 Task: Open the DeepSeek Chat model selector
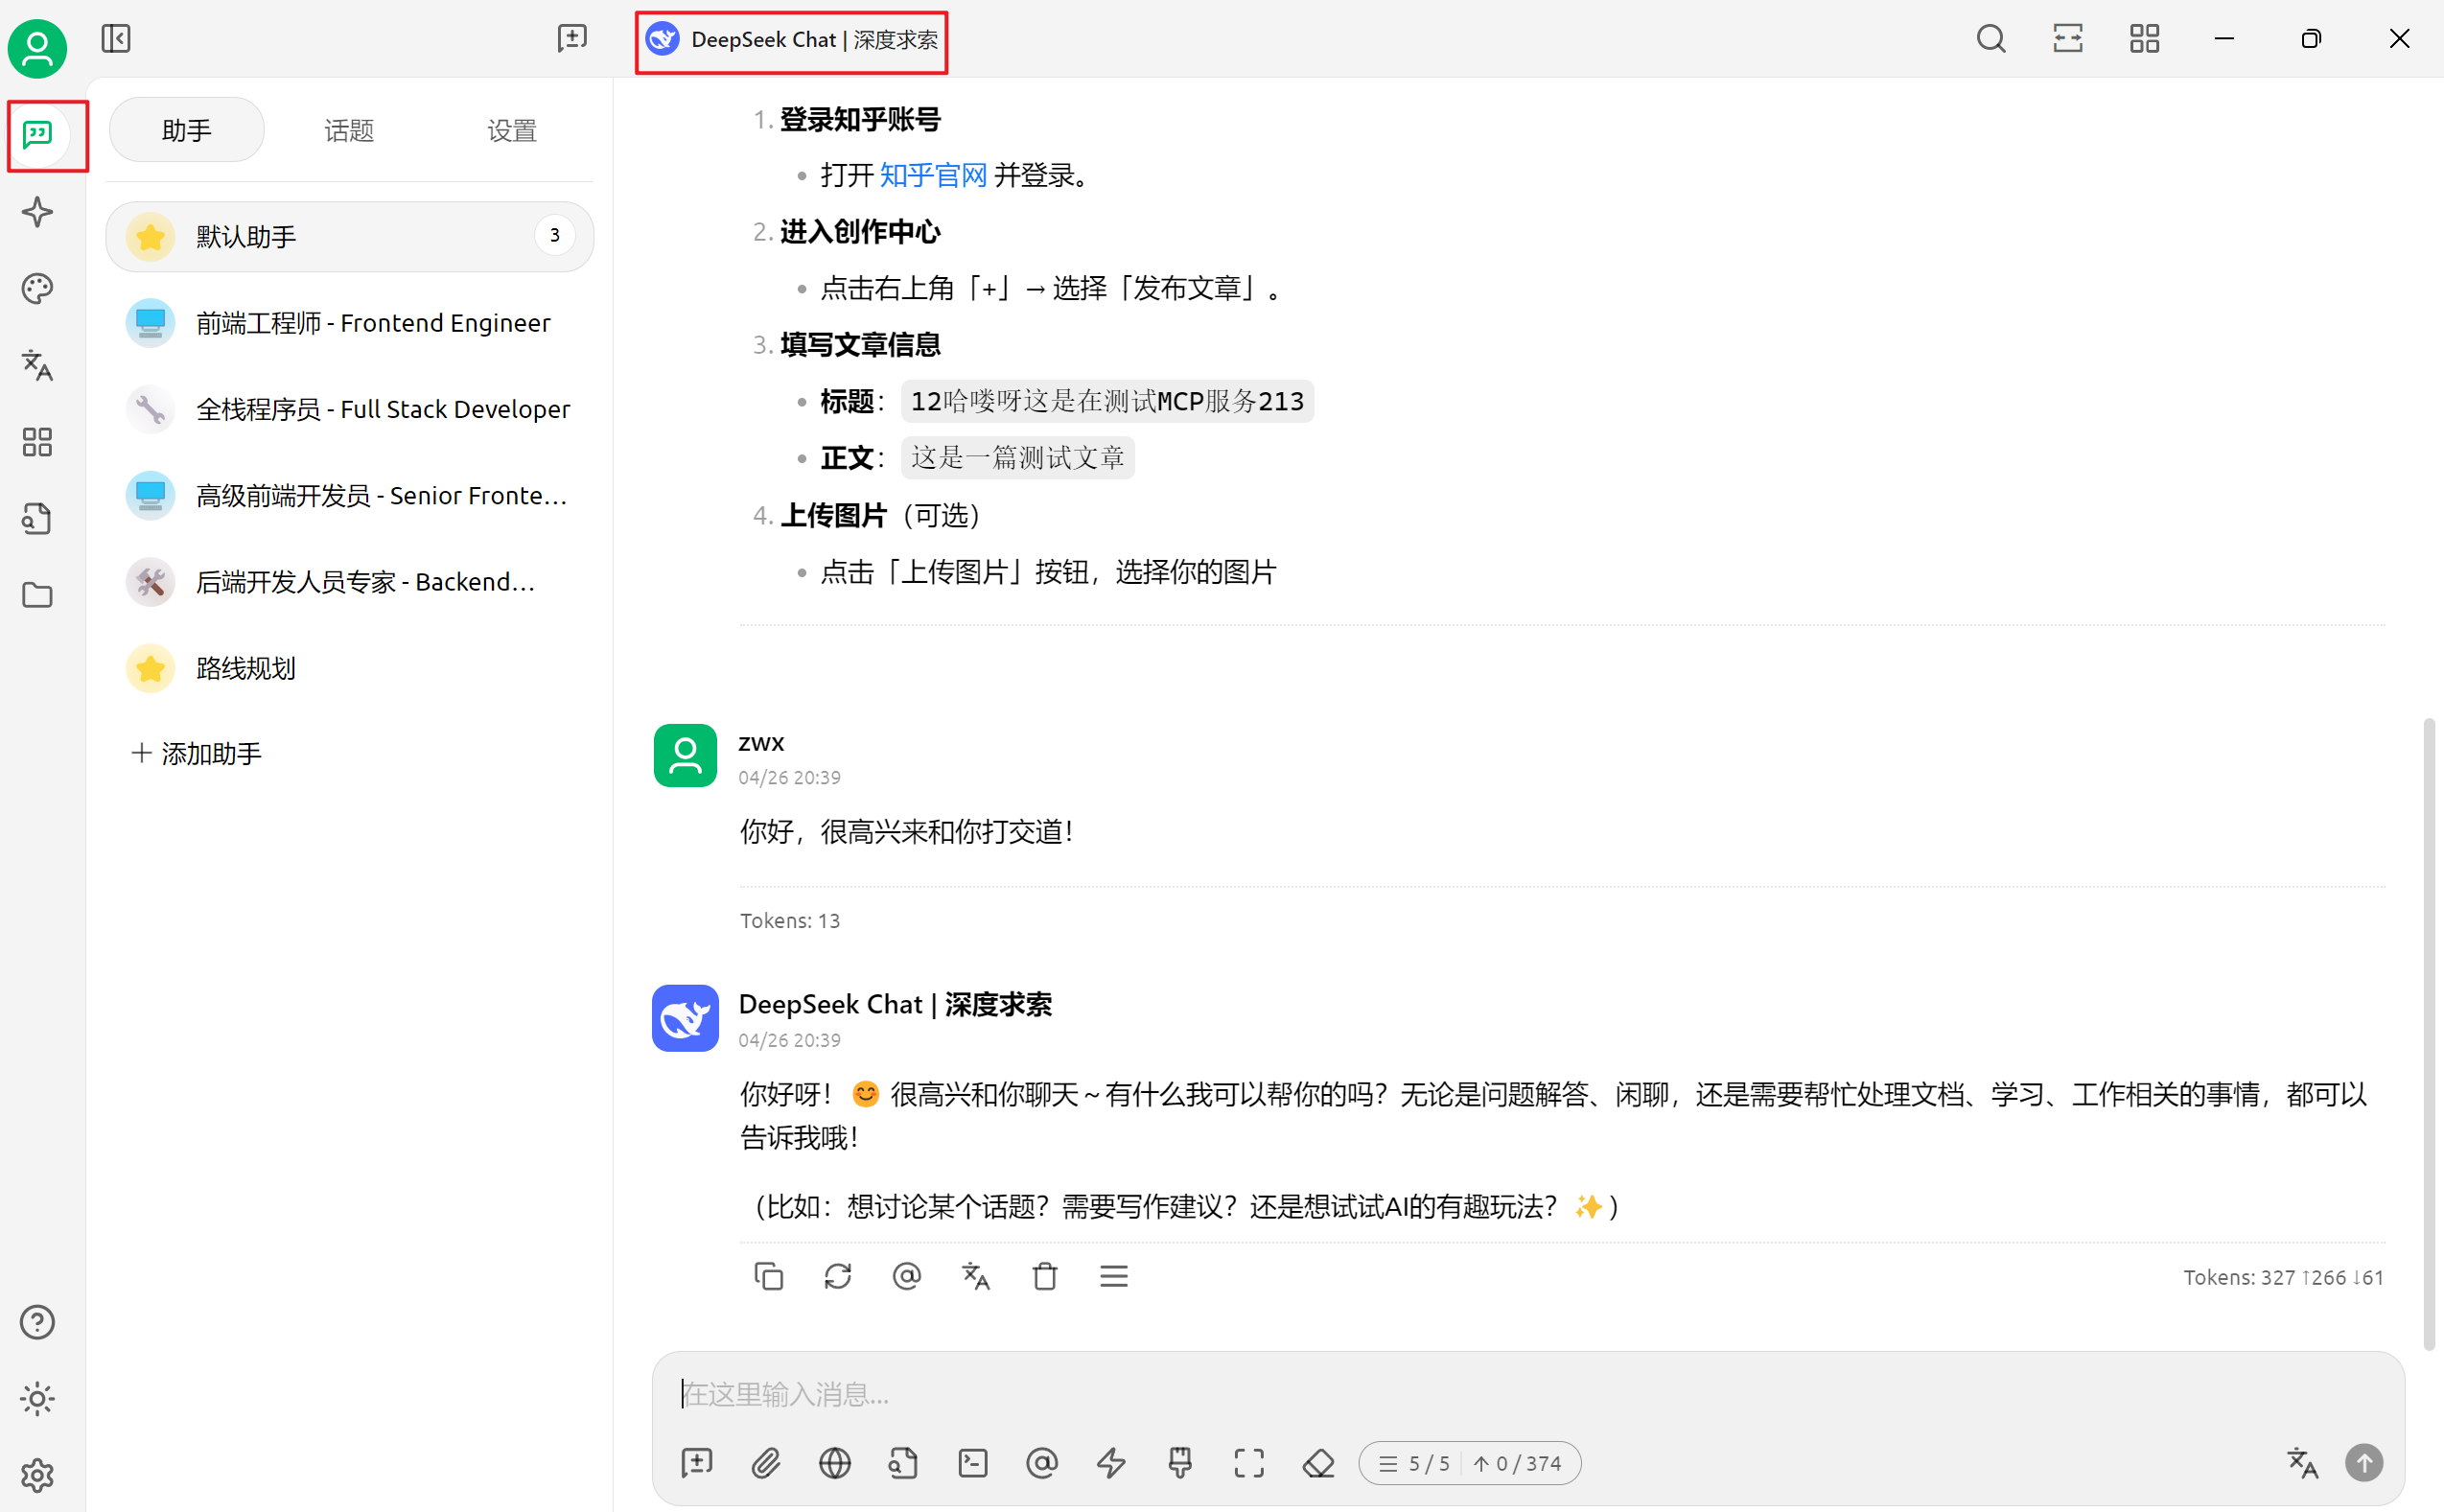coord(791,40)
